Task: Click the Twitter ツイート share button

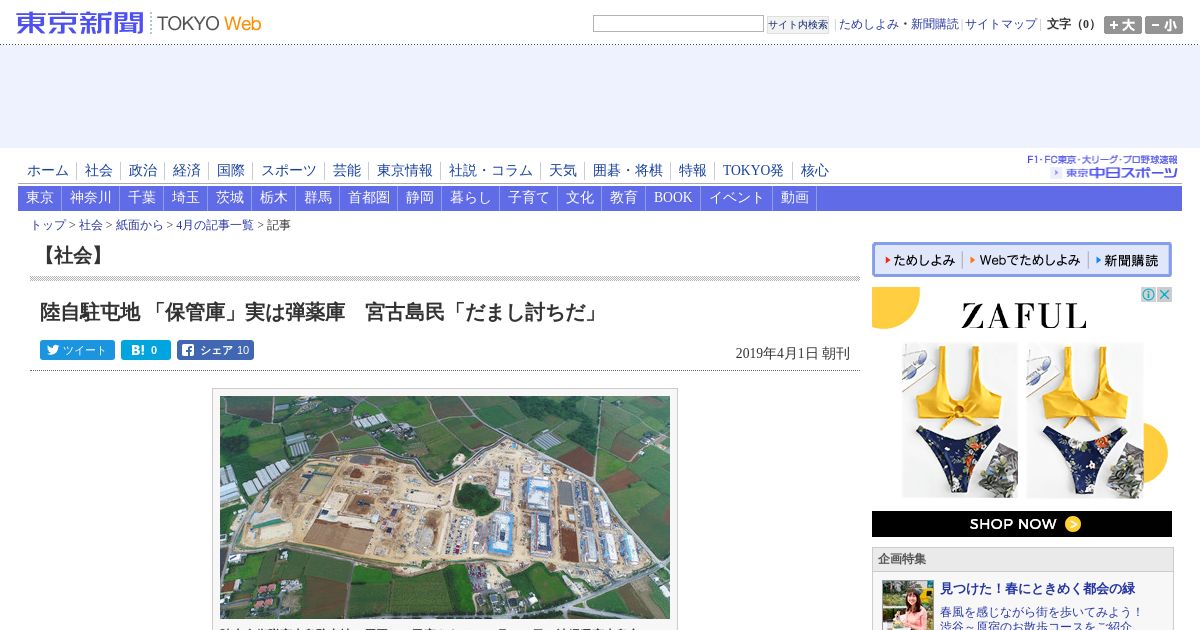Action: coord(77,350)
